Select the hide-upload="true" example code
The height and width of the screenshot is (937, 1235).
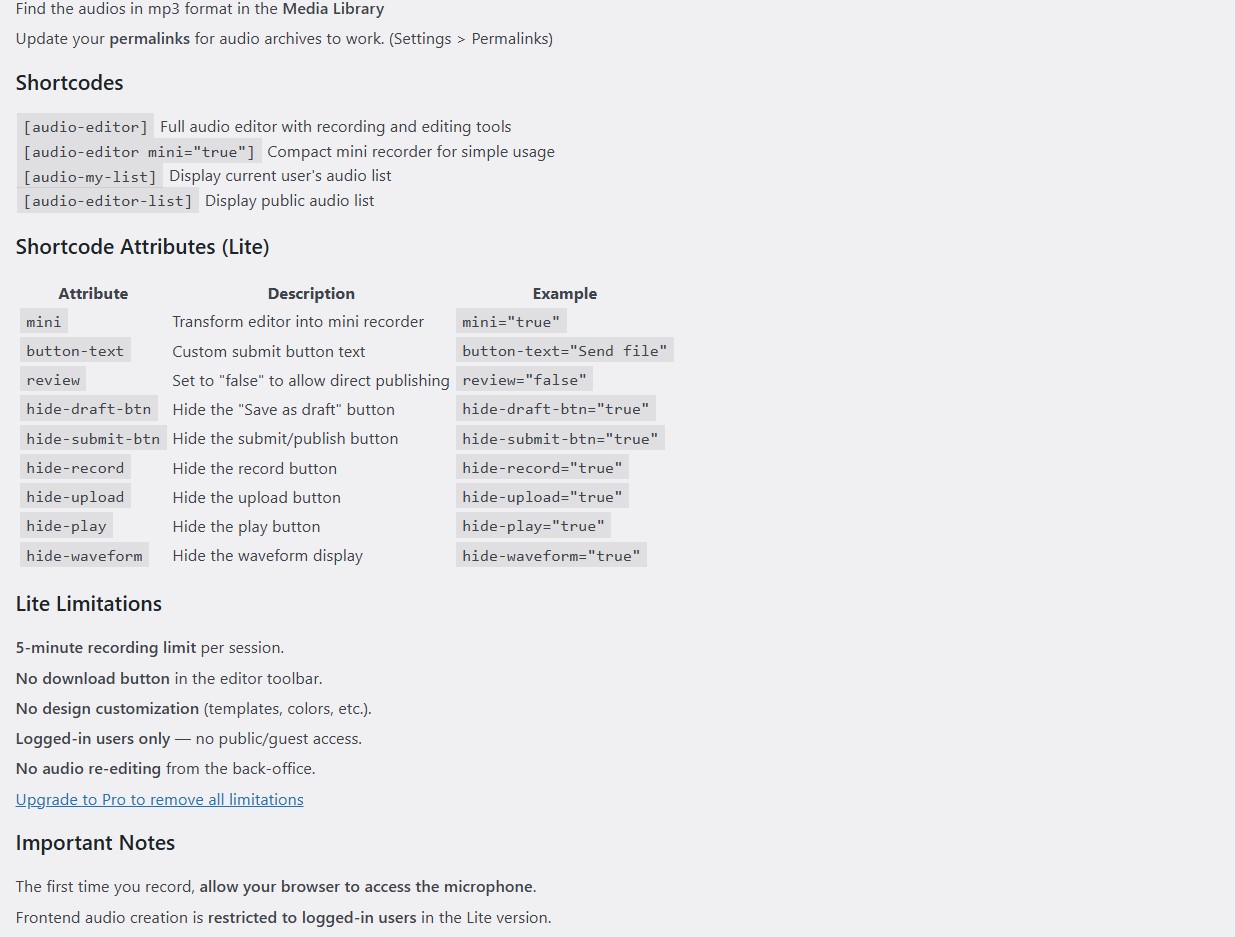542,497
